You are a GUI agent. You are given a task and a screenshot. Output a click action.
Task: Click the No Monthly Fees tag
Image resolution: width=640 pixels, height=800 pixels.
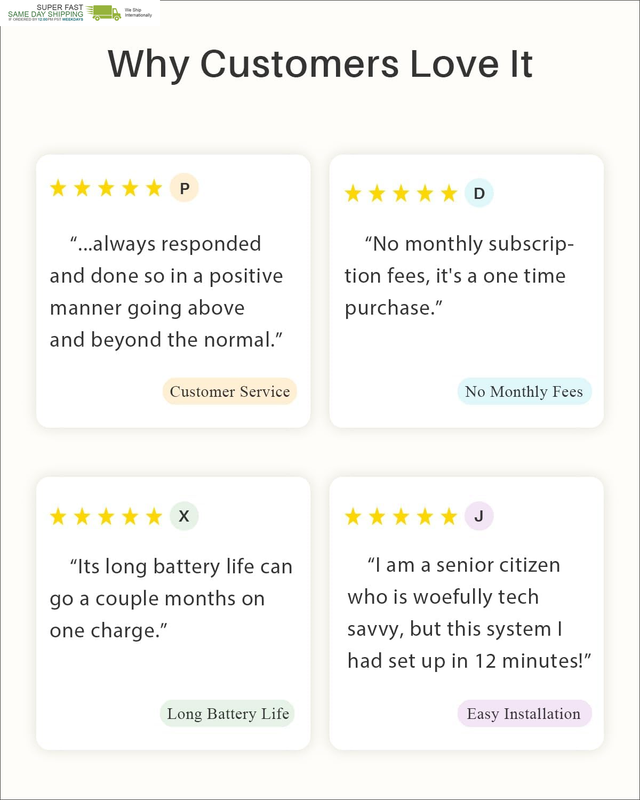click(x=524, y=391)
